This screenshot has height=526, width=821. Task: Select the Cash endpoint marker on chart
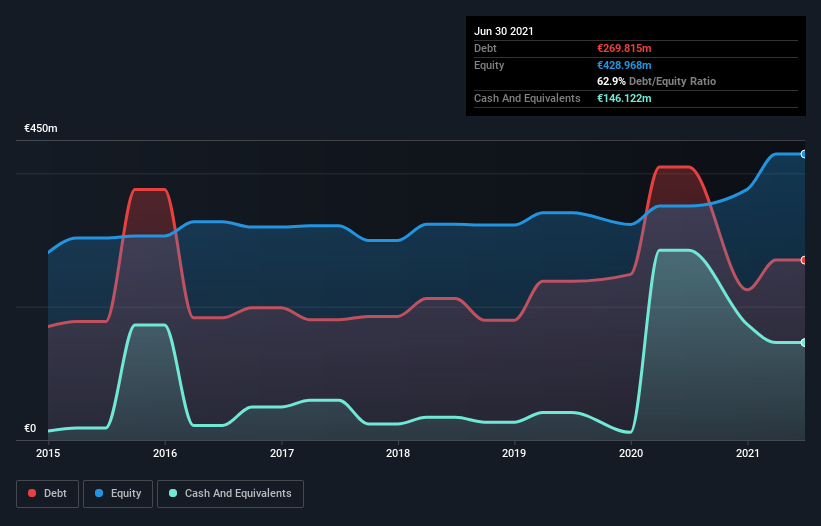click(x=803, y=343)
